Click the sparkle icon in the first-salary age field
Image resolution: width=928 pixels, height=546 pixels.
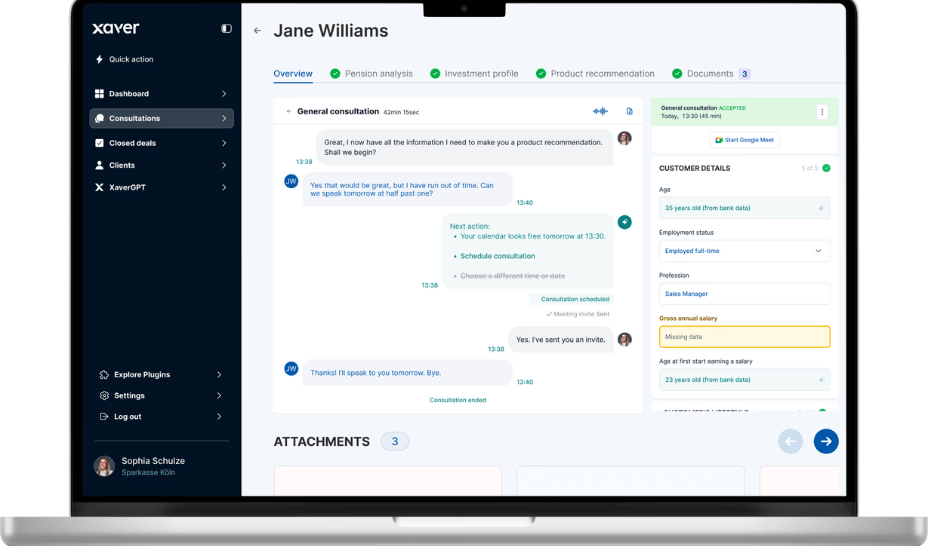(x=821, y=380)
